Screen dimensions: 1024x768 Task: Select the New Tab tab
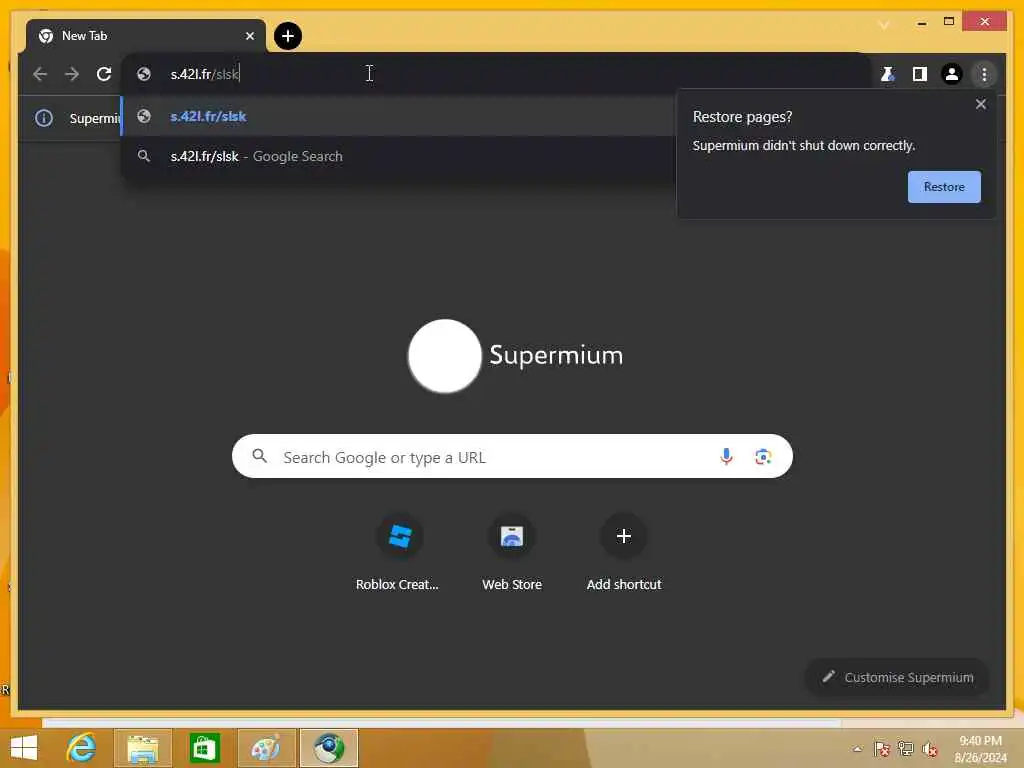tap(146, 36)
